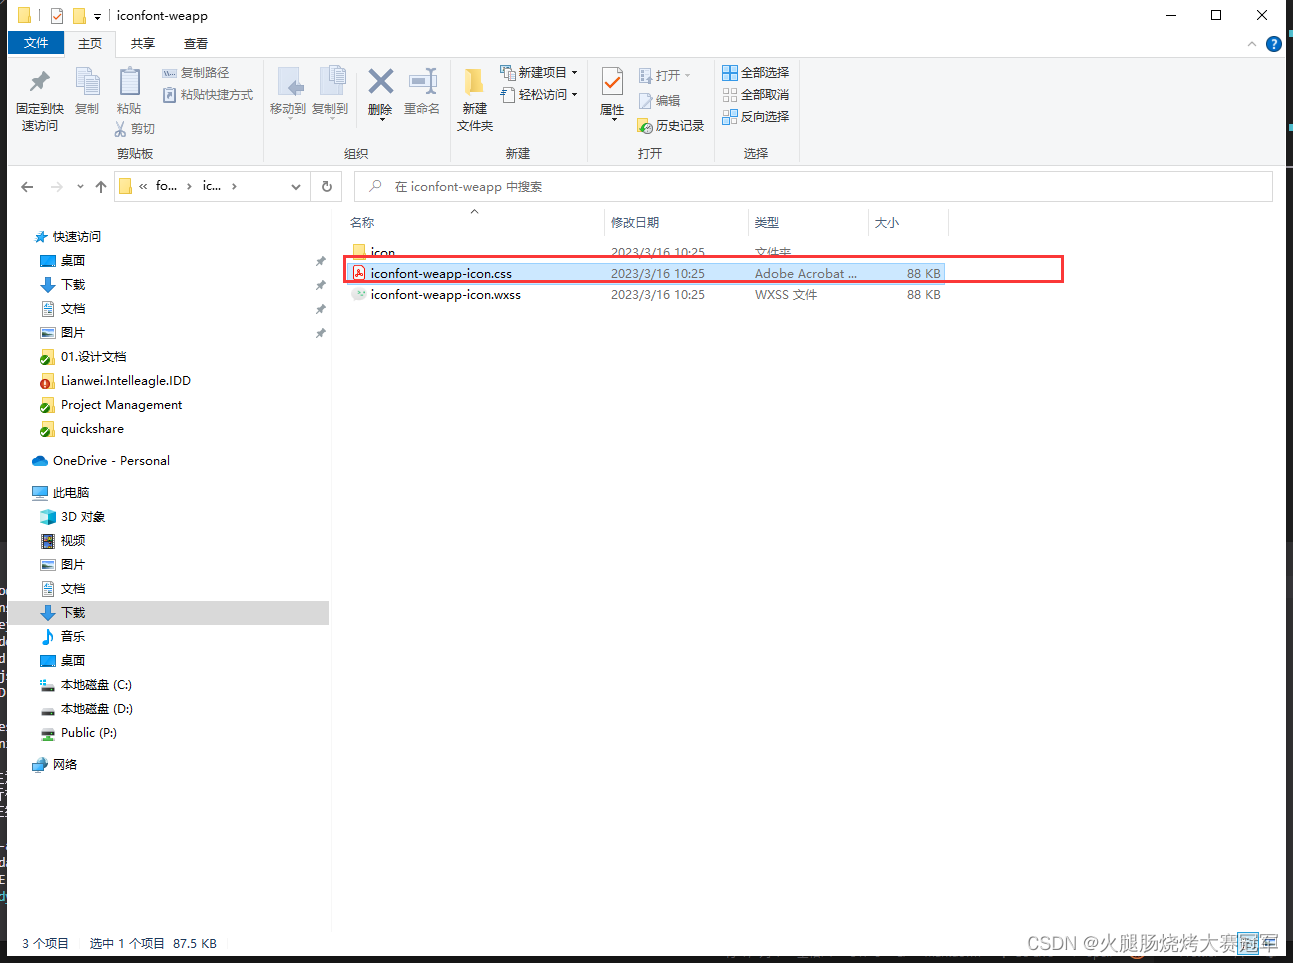
Task: Sort by the Type (类型) column header
Action: [x=767, y=223]
